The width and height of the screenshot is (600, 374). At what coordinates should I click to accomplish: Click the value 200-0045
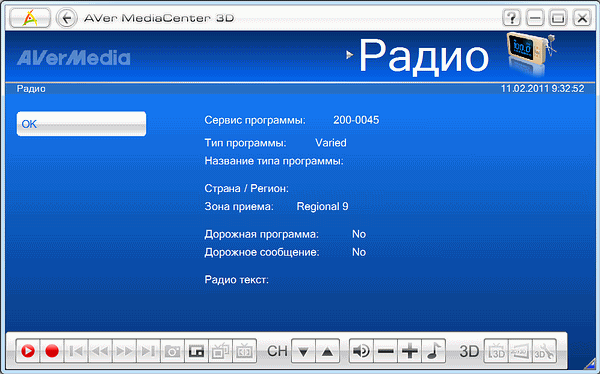click(356, 120)
